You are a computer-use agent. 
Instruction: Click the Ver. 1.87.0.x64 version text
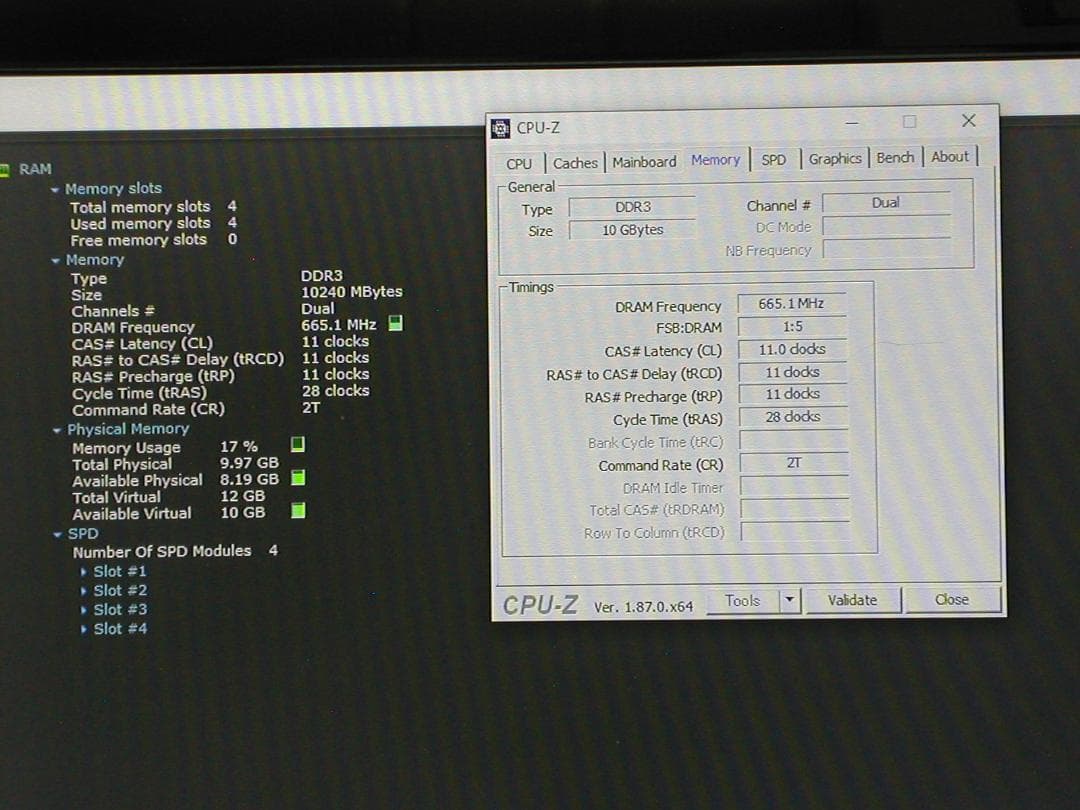coord(643,607)
